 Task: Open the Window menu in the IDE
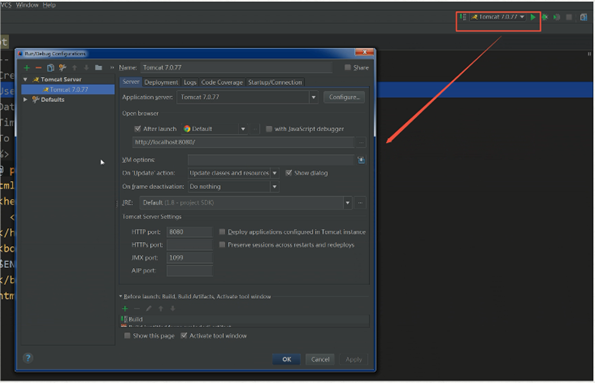pyautogui.click(x=27, y=5)
